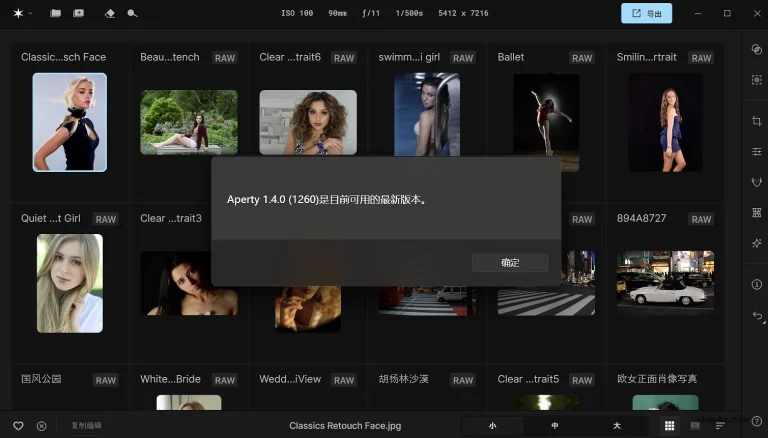Select small thumbnail size 小
This screenshot has height=438, width=768.
[493, 426]
